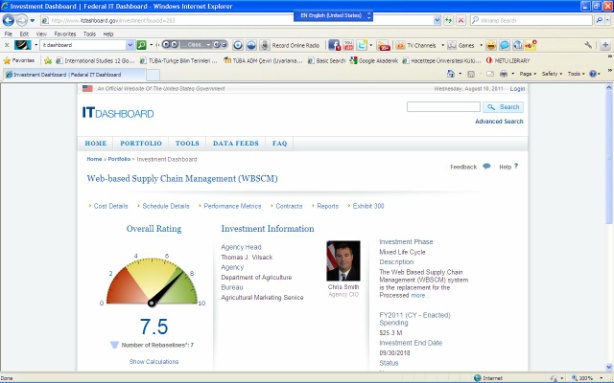The width and height of the screenshot is (614, 383).
Task: Click the site Search button
Action: [x=503, y=107]
